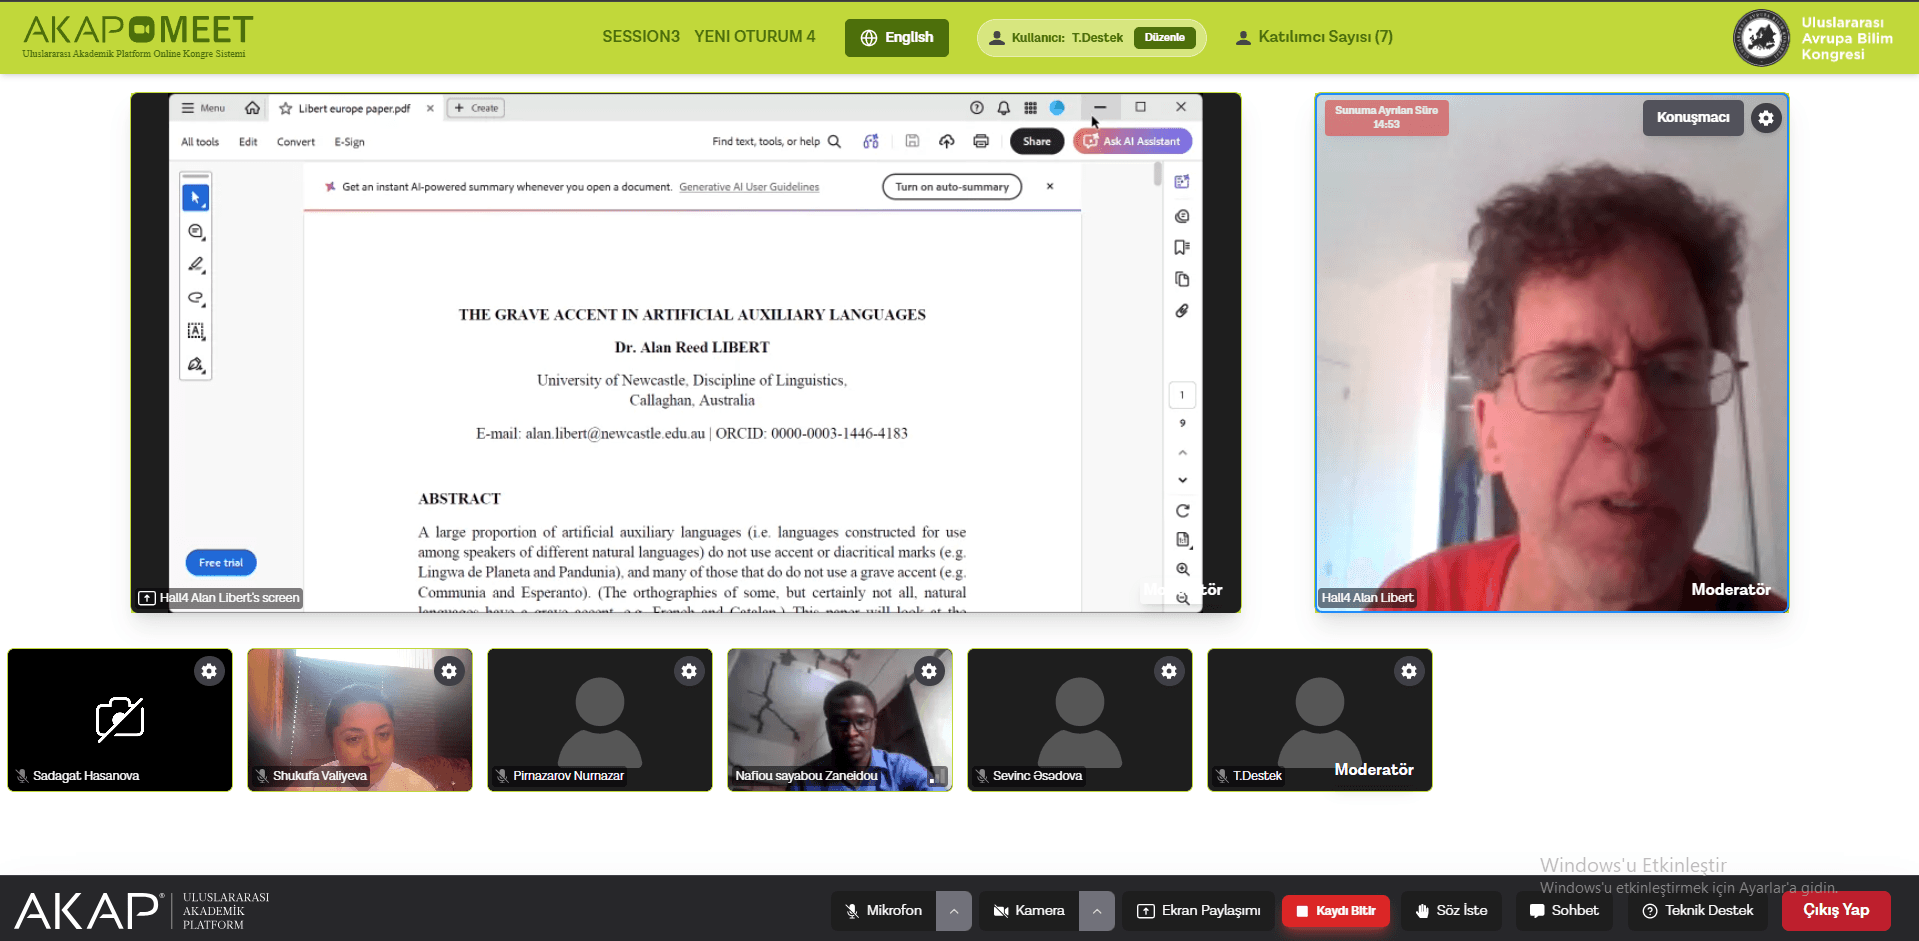Viewport: 1919px width, 941px height.
Task: Open Acrobat notifications bell
Action: click(x=1004, y=108)
